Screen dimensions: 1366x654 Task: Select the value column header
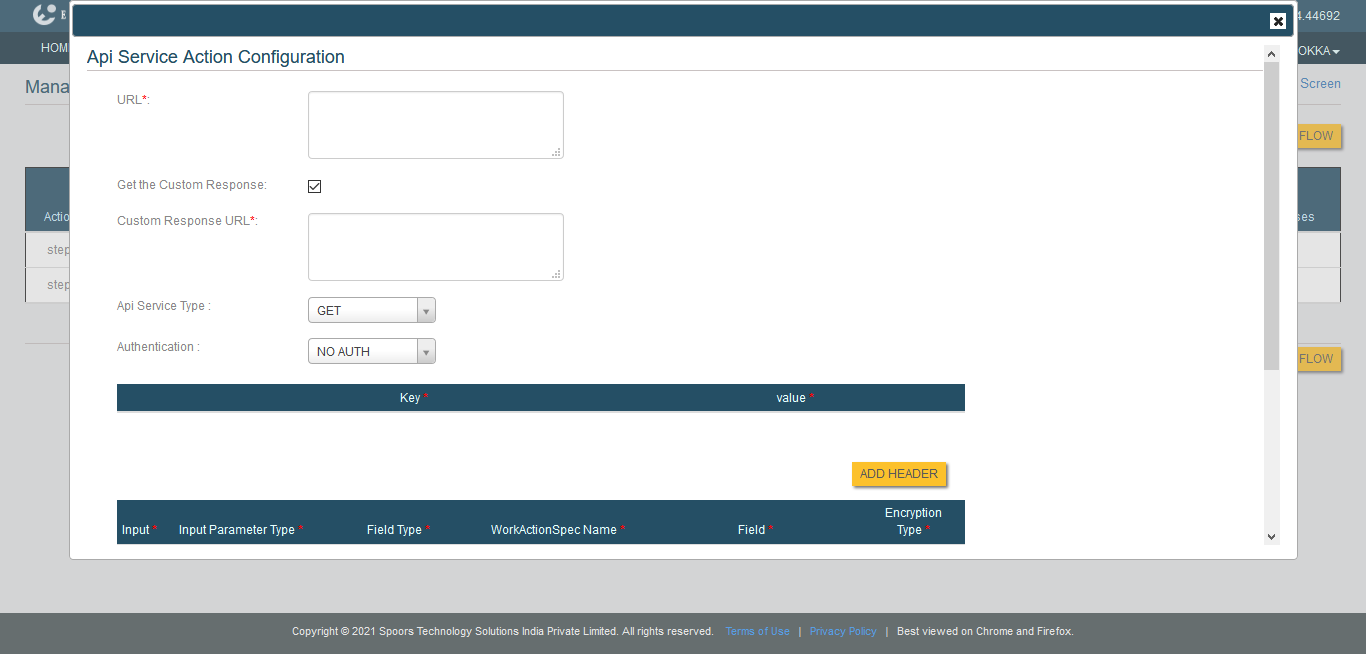(791, 398)
